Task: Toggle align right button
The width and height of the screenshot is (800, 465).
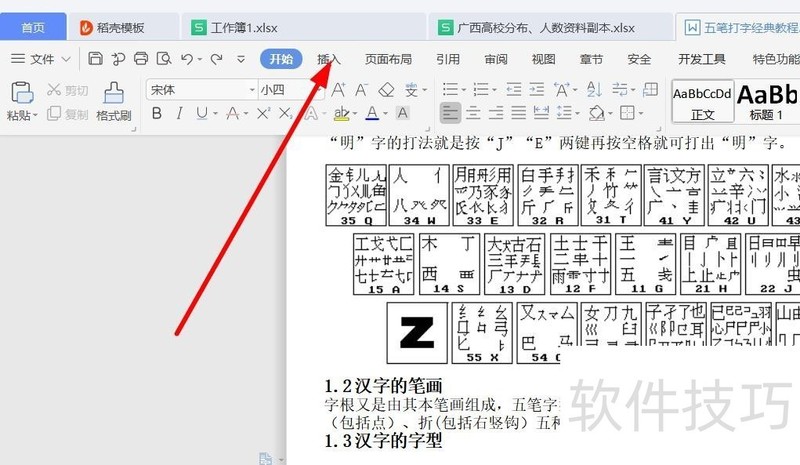Action: [496, 113]
